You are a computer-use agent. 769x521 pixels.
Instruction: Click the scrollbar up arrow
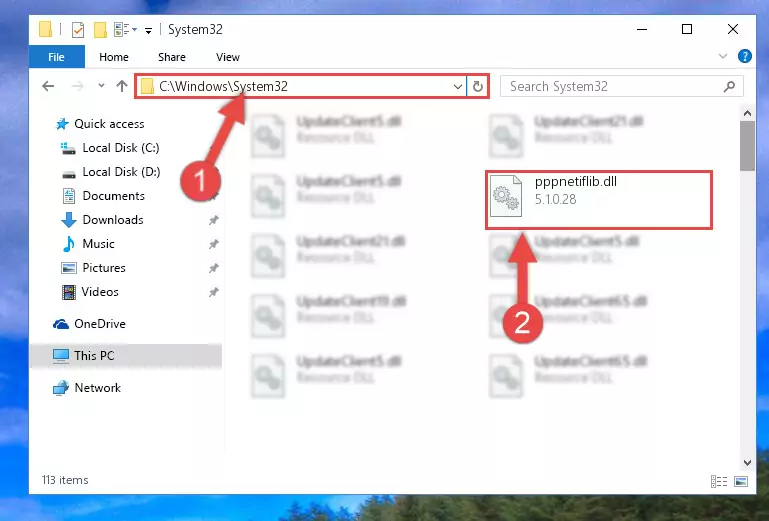click(x=747, y=113)
